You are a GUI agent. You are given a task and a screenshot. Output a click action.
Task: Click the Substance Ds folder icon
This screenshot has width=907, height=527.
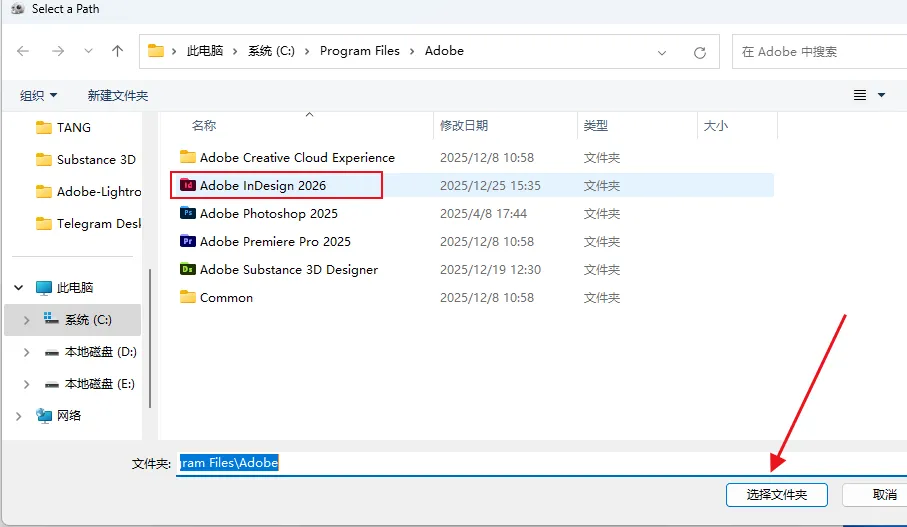pos(187,269)
